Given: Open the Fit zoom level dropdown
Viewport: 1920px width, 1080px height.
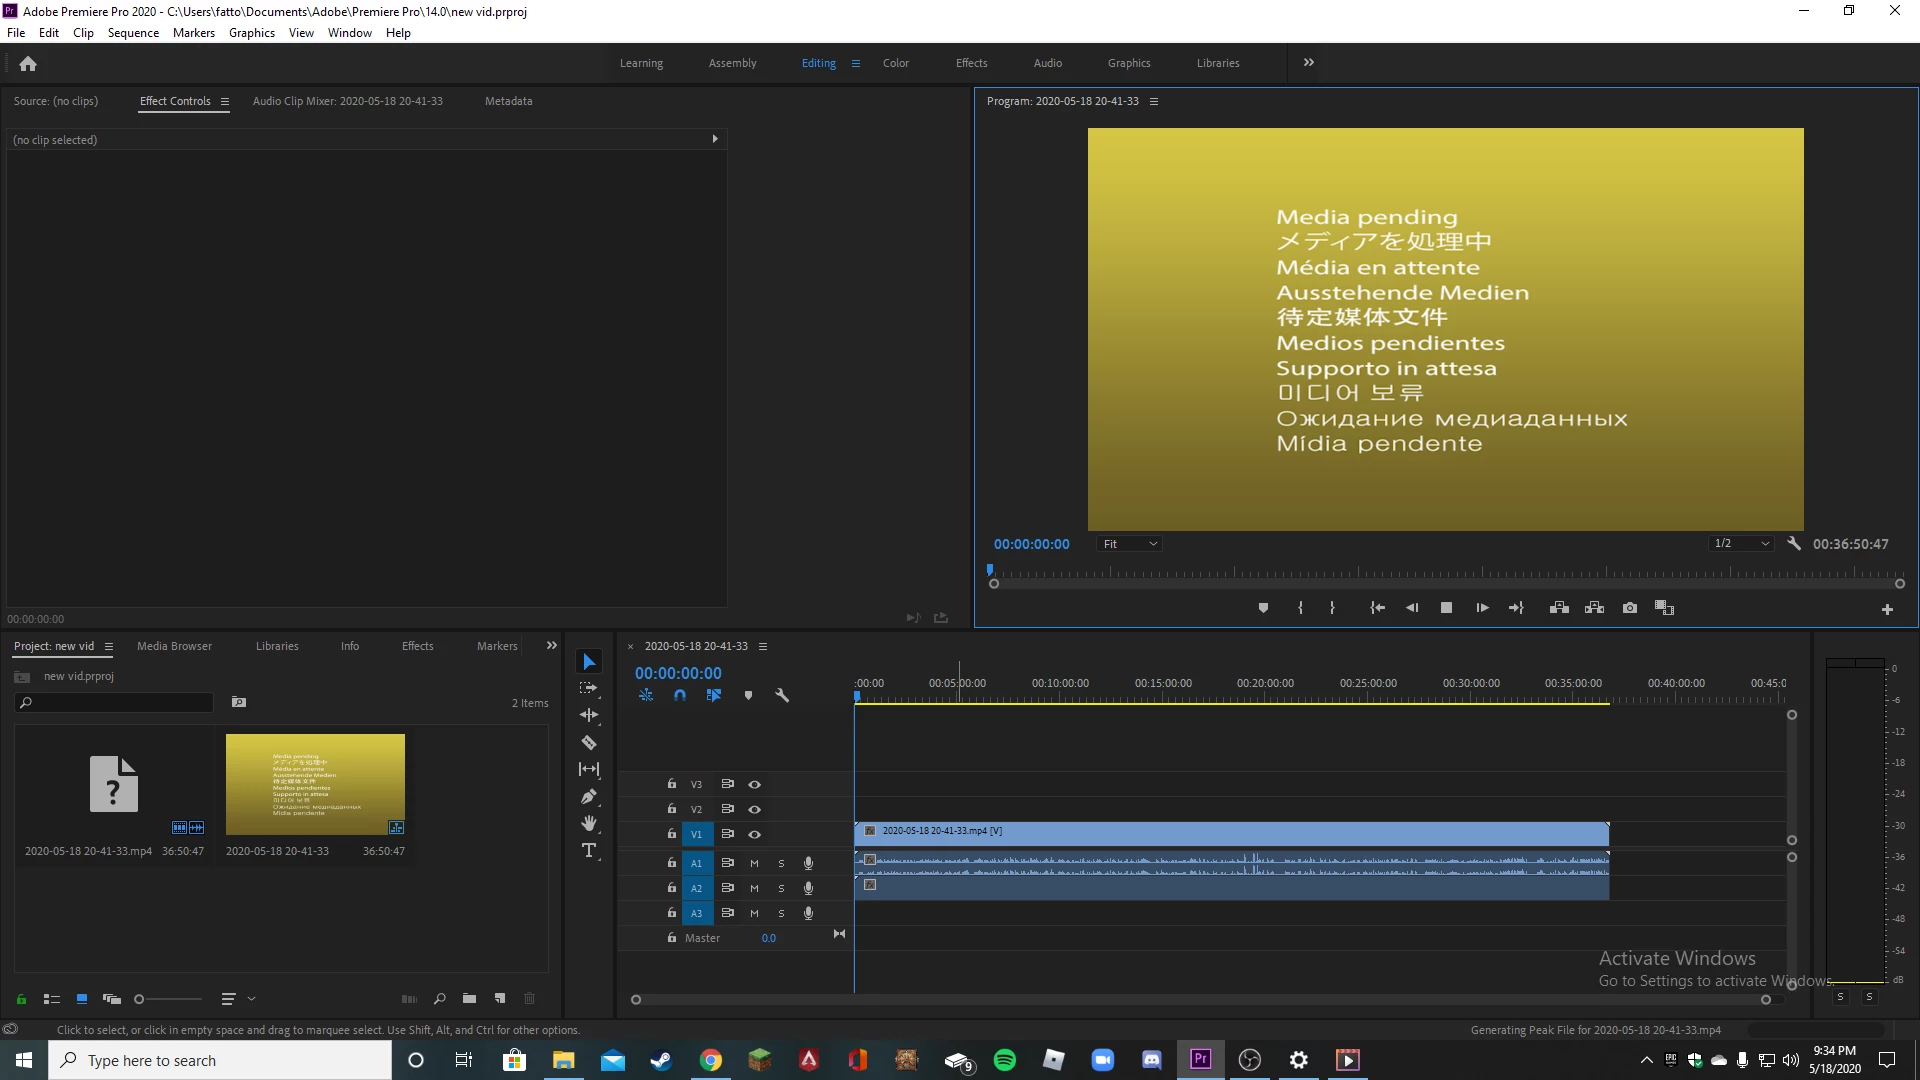Looking at the screenshot, I should [1130, 544].
